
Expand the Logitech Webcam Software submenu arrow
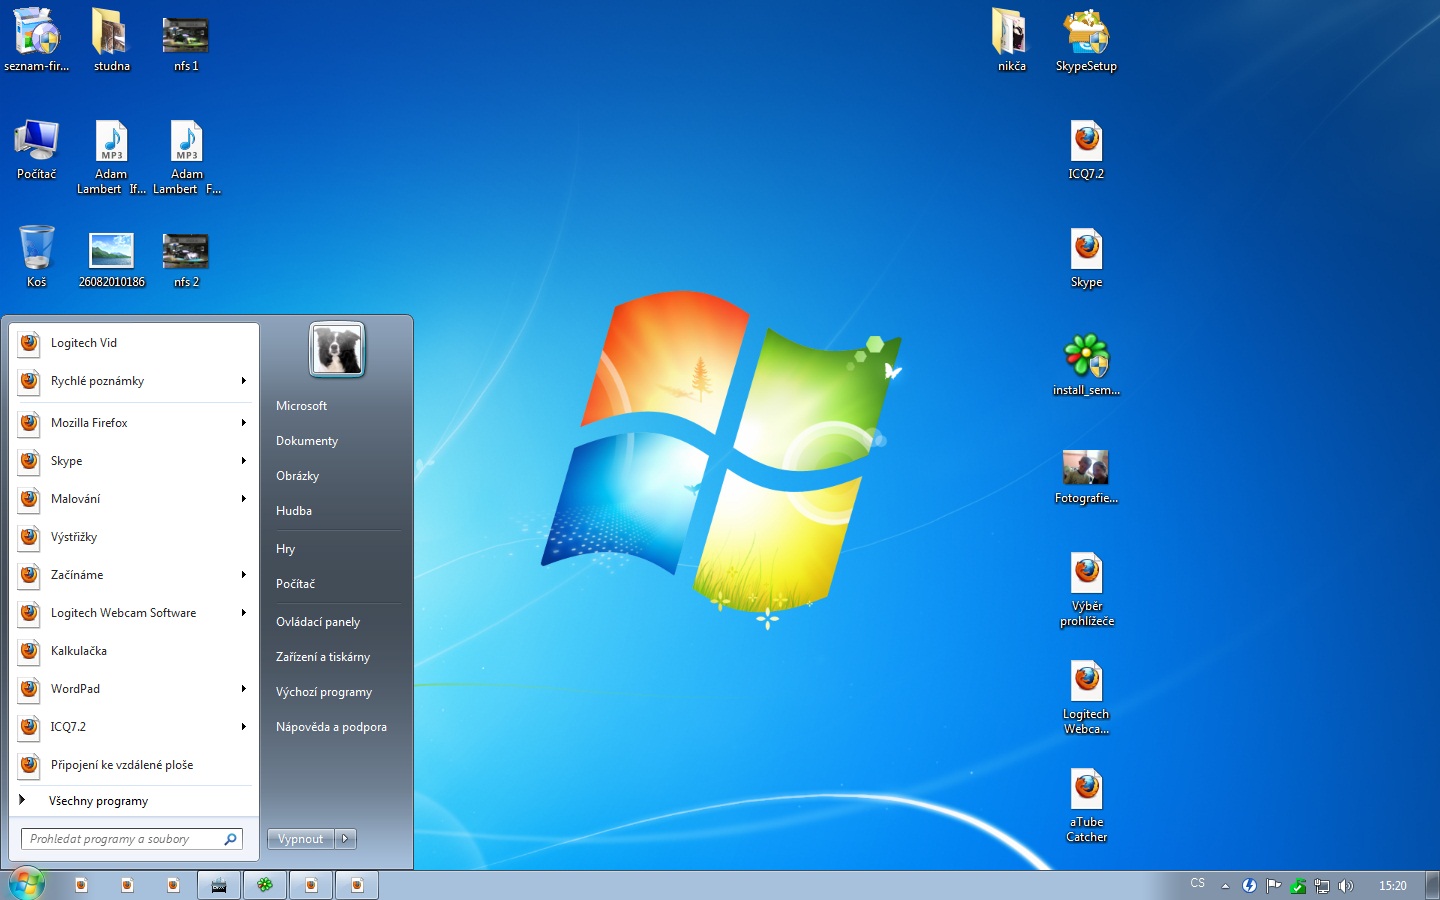pos(243,613)
